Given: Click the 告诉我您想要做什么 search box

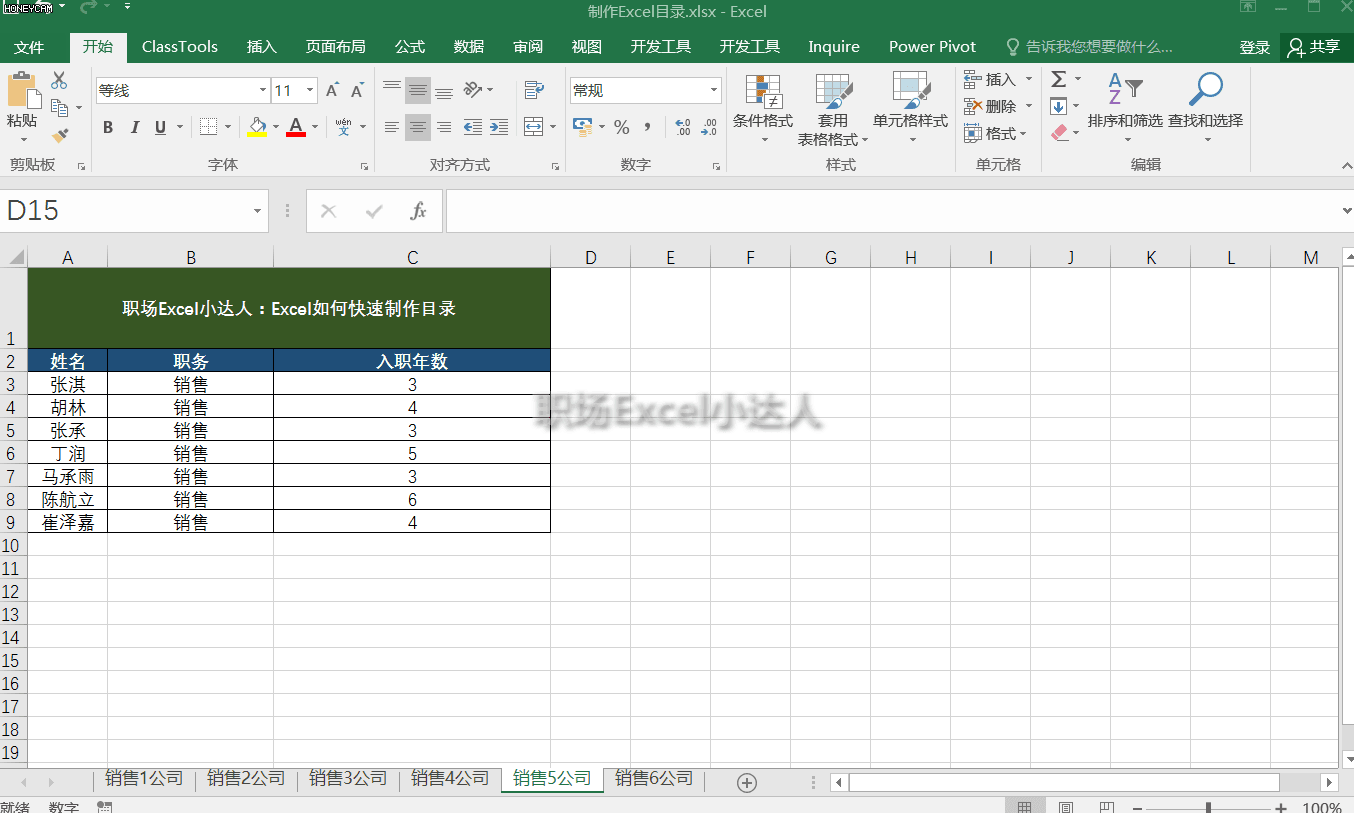Looking at the screenshot, I should pos(1089,47).
